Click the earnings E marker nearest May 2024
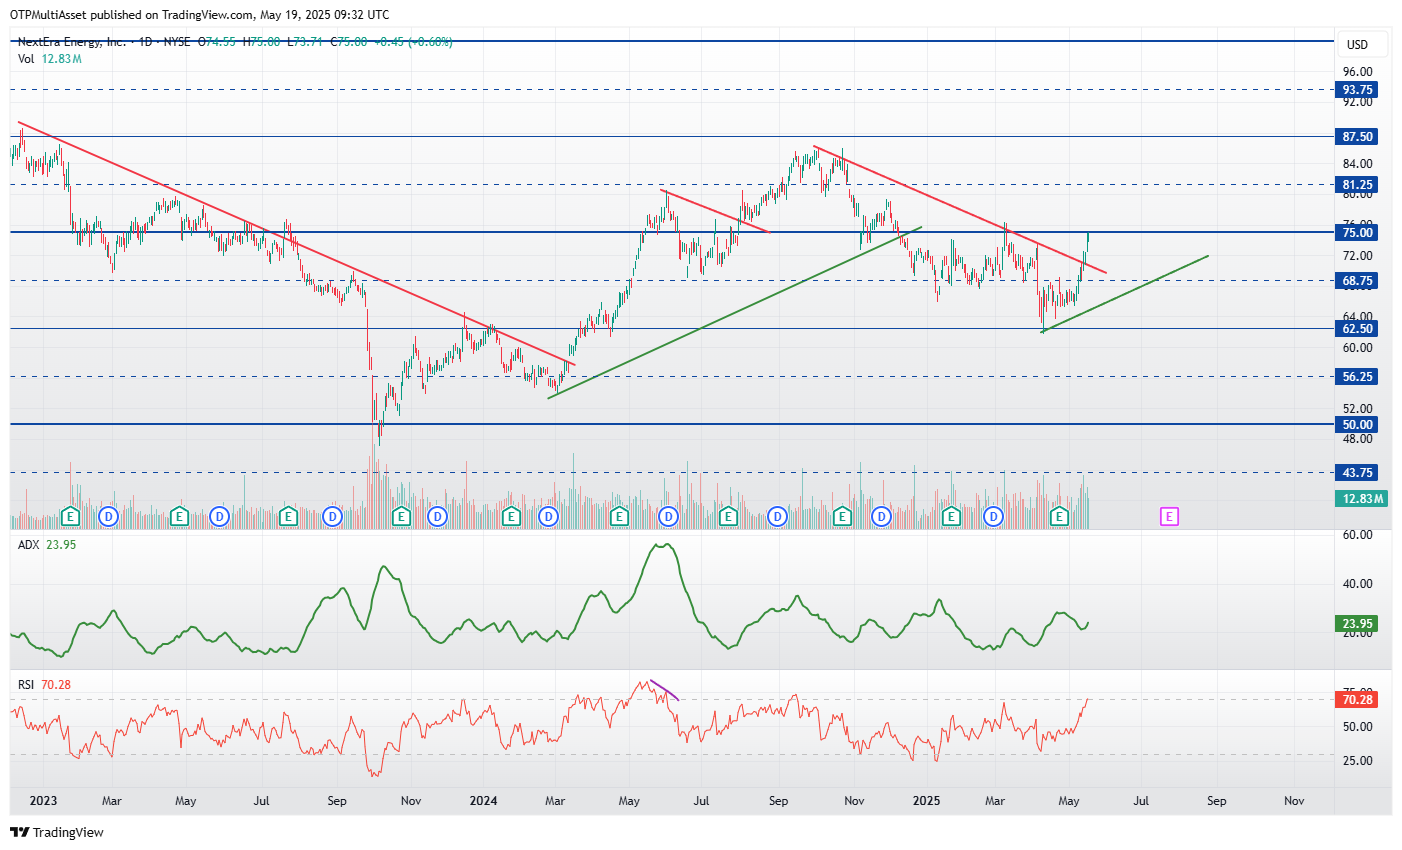Image resolution: width=1402 pixels, height=850 pixels. point(619,516)
